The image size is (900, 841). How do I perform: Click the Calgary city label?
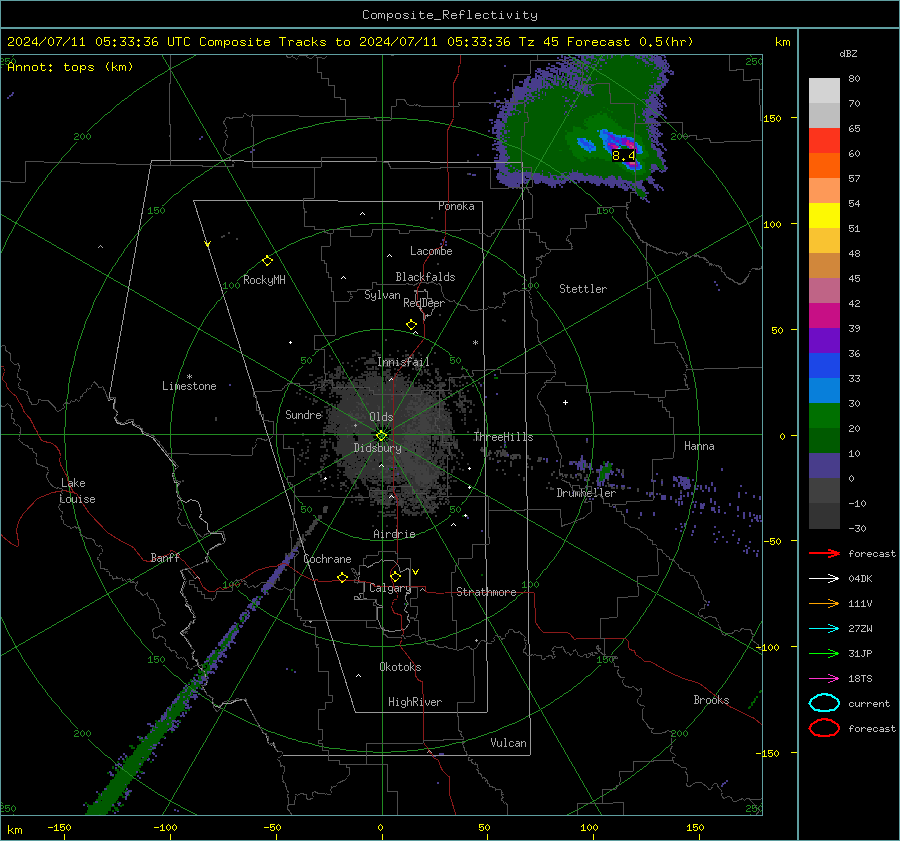pos(390,588)
